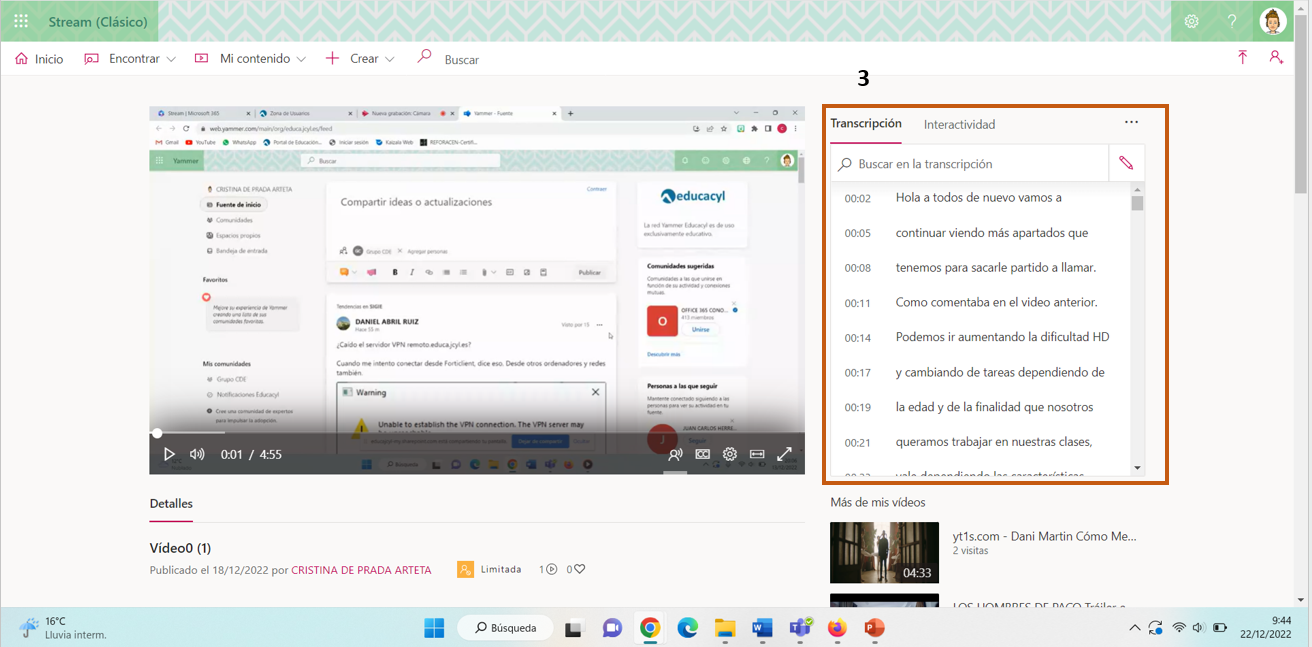Open LOS HOMBRES DE PACO video link
The width and height of the screenshot is (1312, 647).
click(1039, 606)
